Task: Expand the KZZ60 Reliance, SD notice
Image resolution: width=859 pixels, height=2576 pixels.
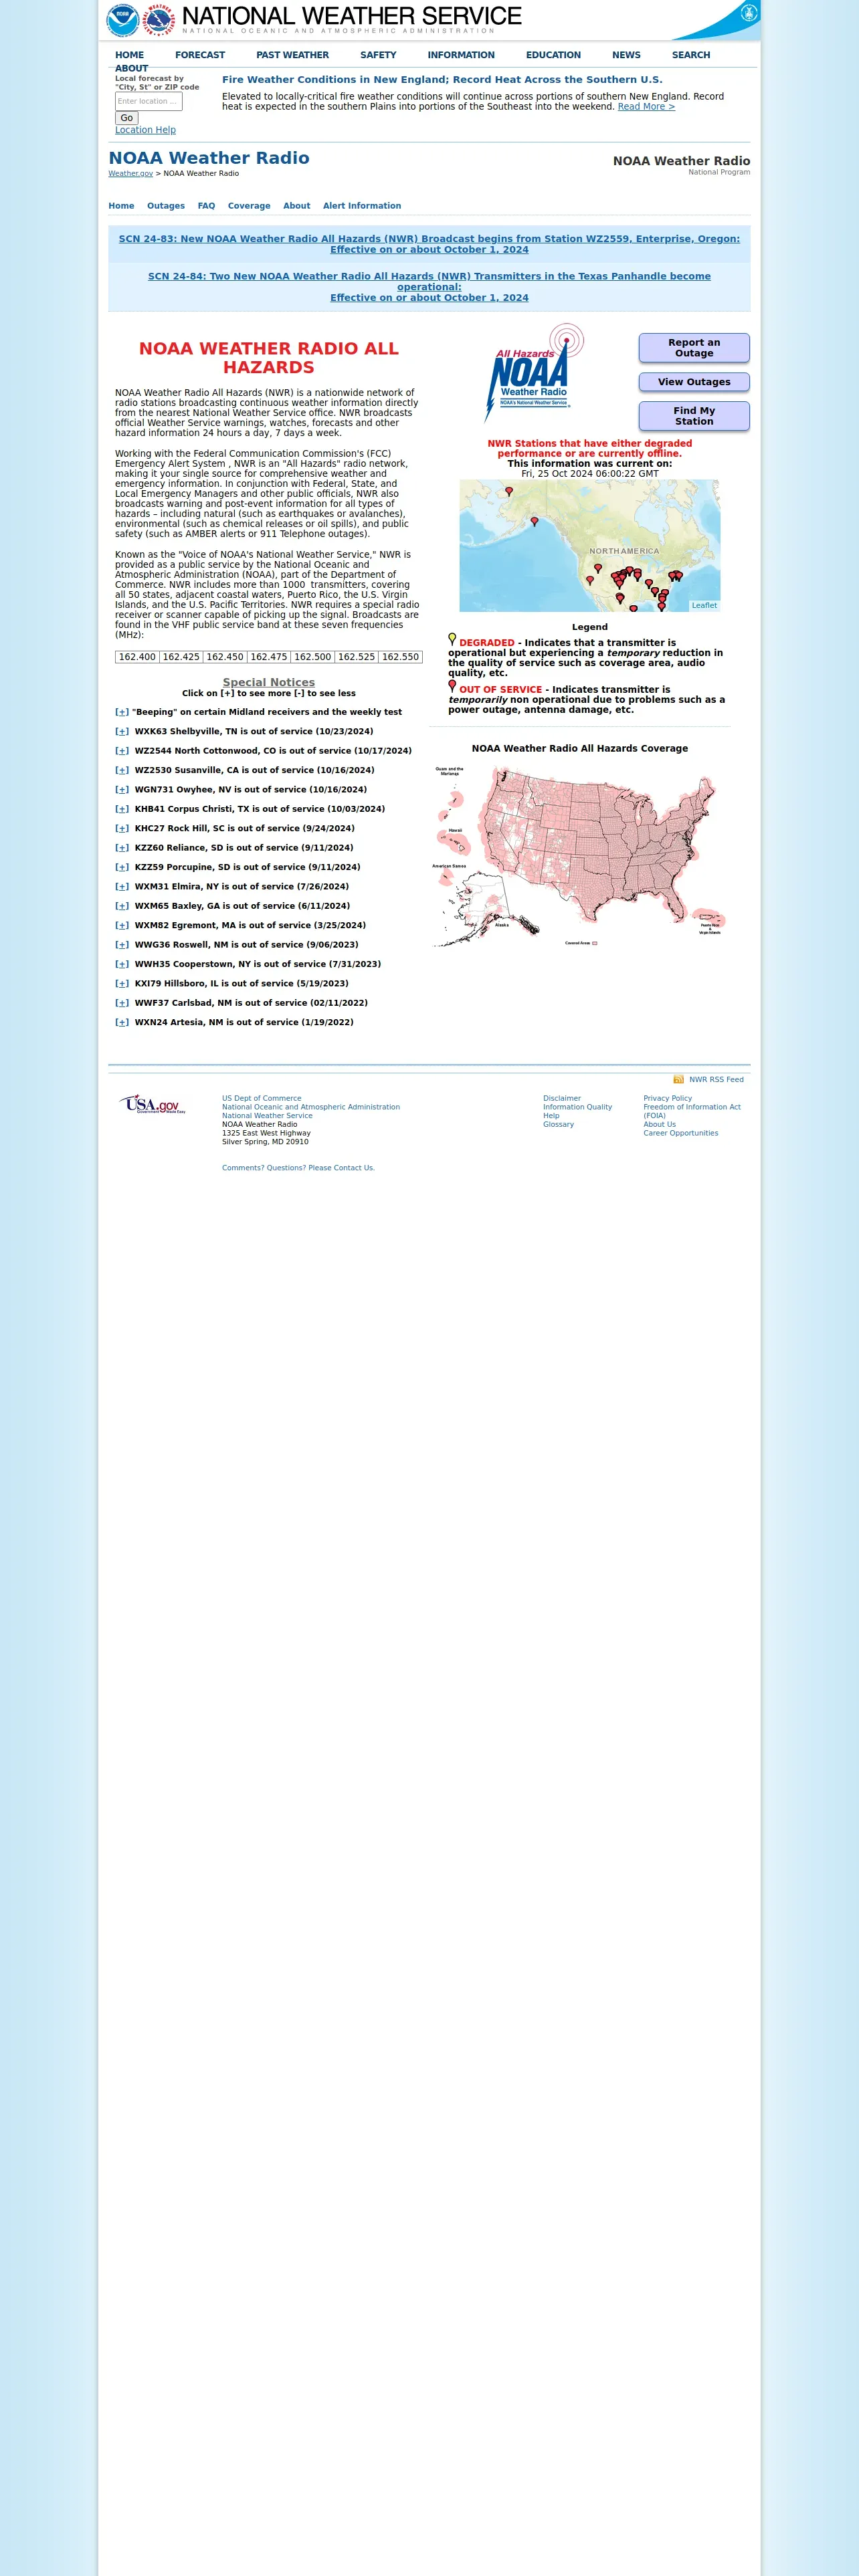Action: [122, 848]
